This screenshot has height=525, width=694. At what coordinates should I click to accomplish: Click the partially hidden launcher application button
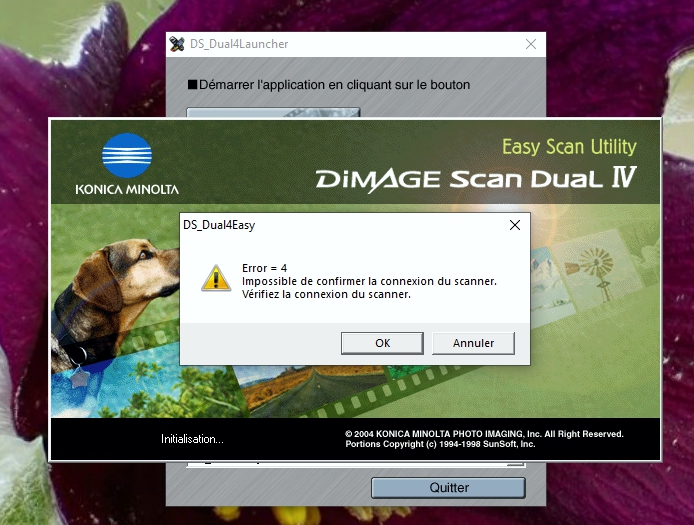[273, 112]
